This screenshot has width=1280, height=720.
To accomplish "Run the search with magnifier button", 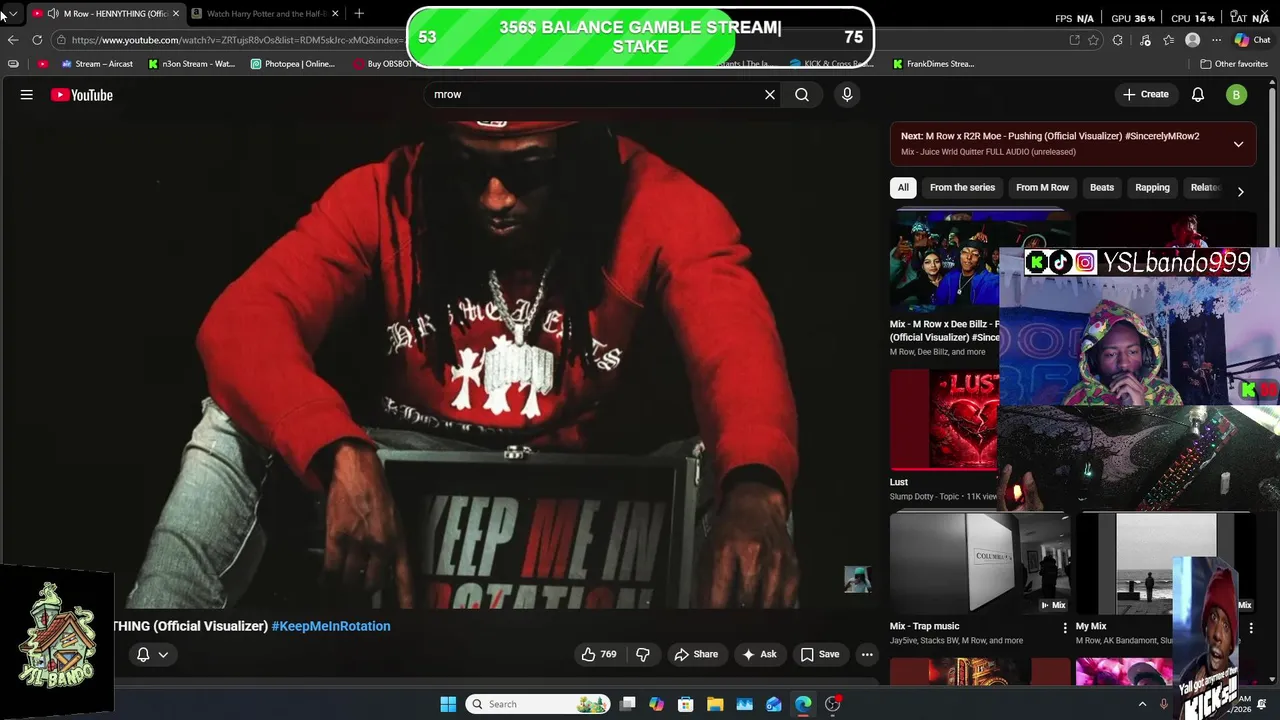I will click(802, 94).
